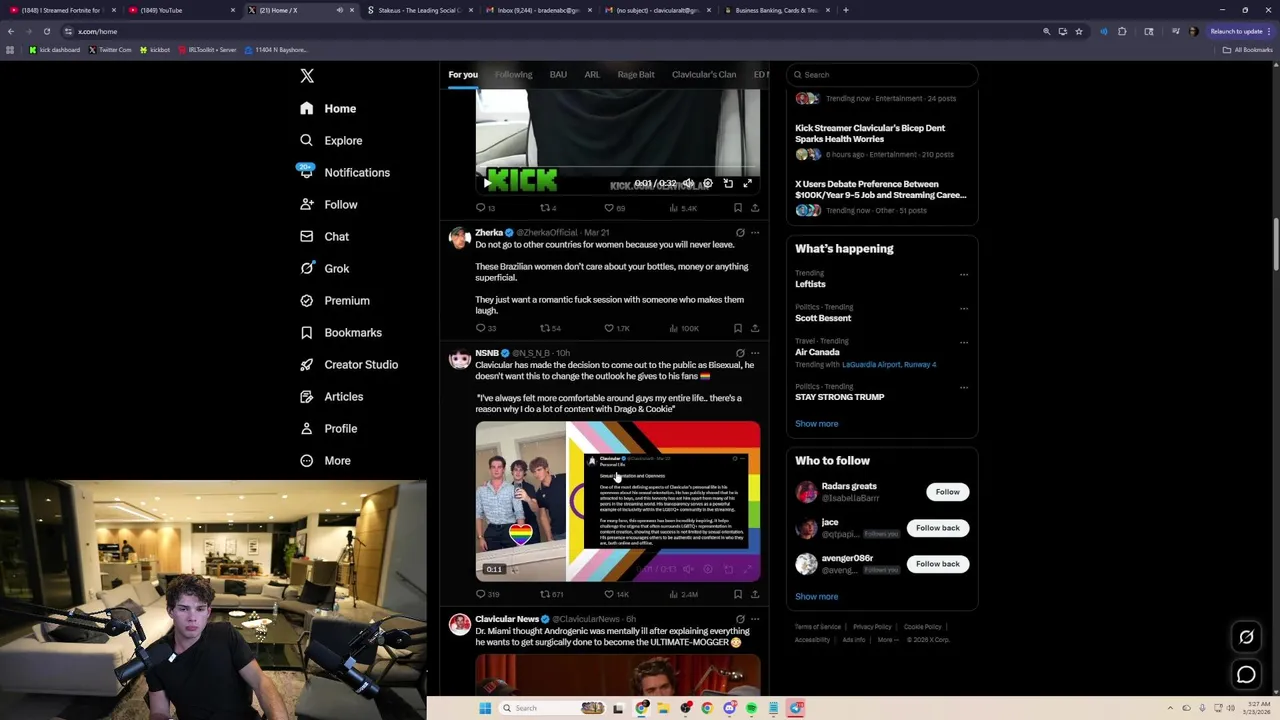
Task: Select the For you tab
Action: pyautogui.click(x=463, y=74)
